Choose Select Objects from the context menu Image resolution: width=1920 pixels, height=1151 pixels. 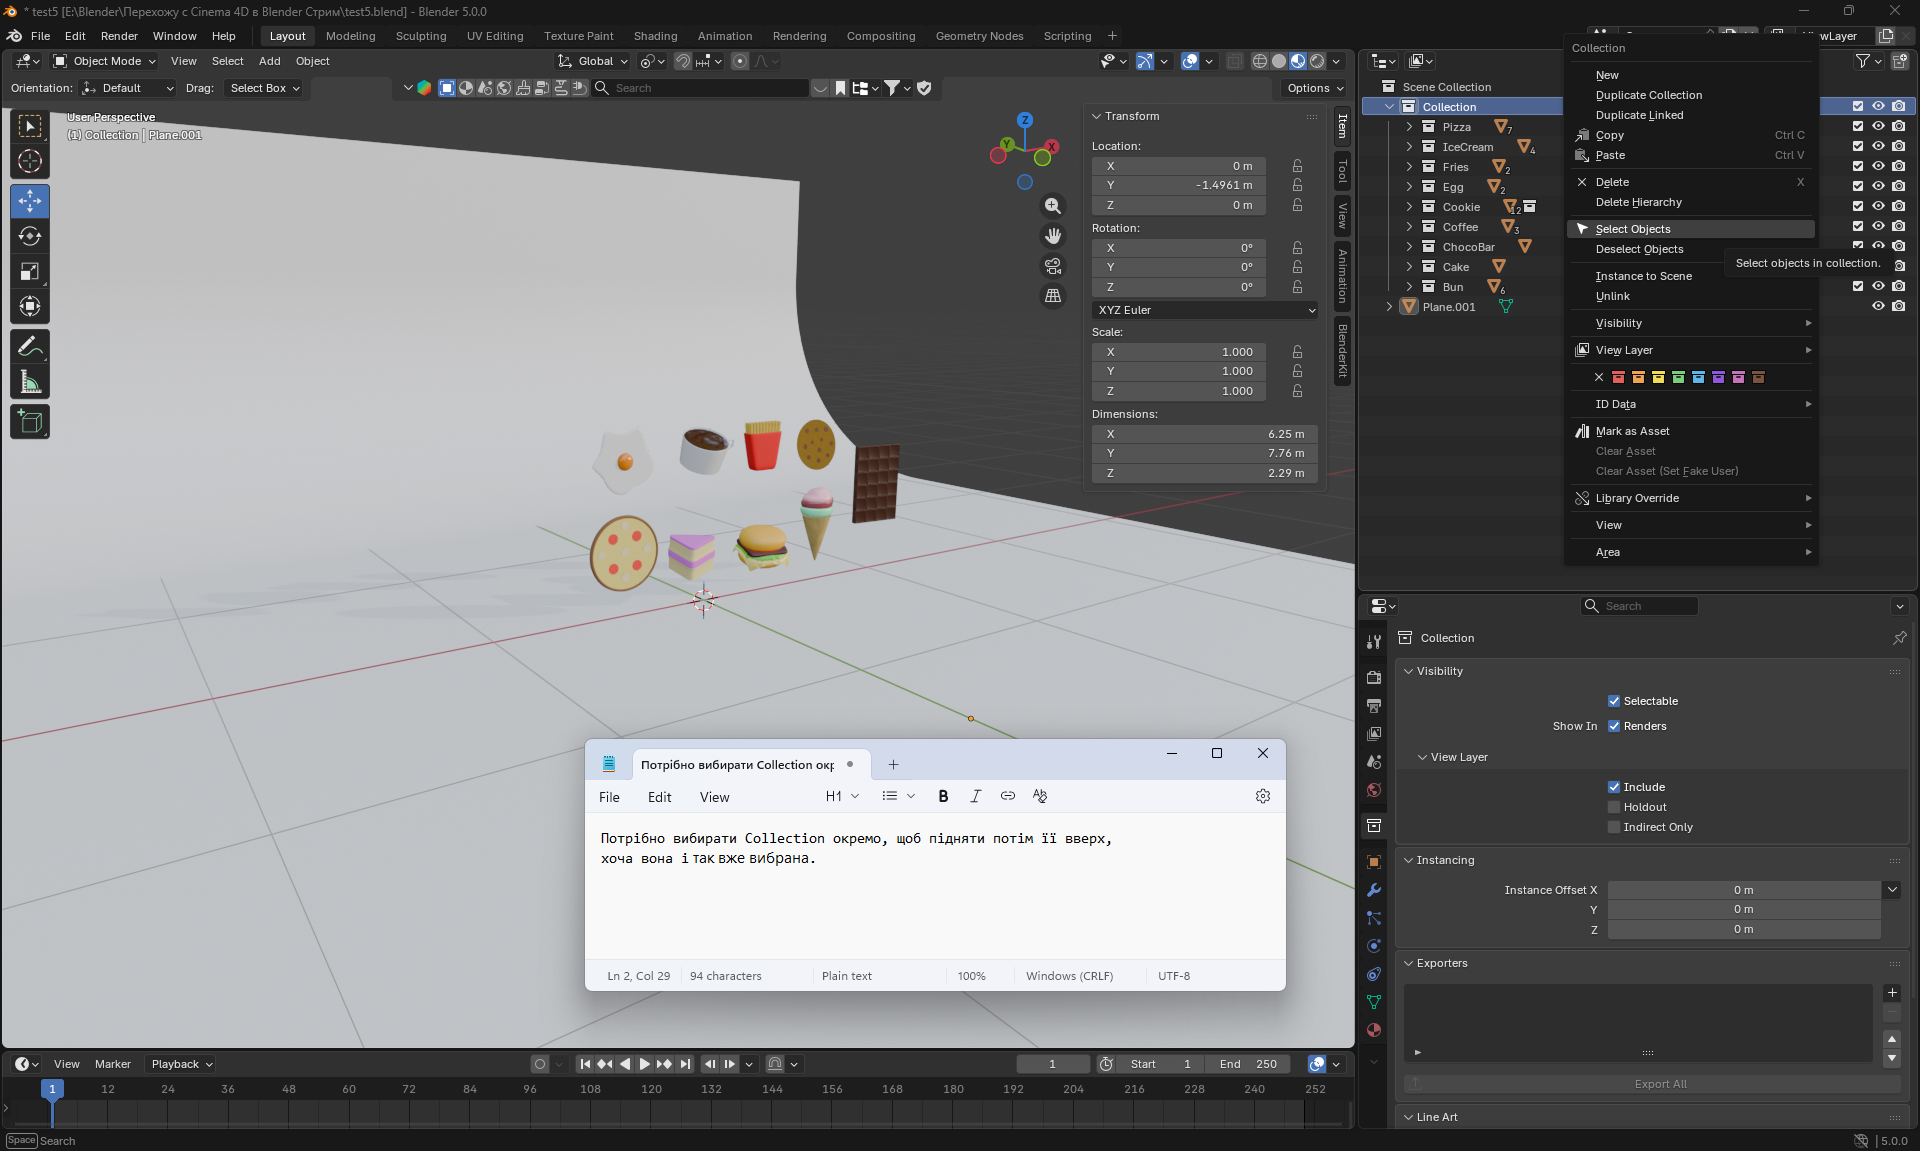(1633, 229)
